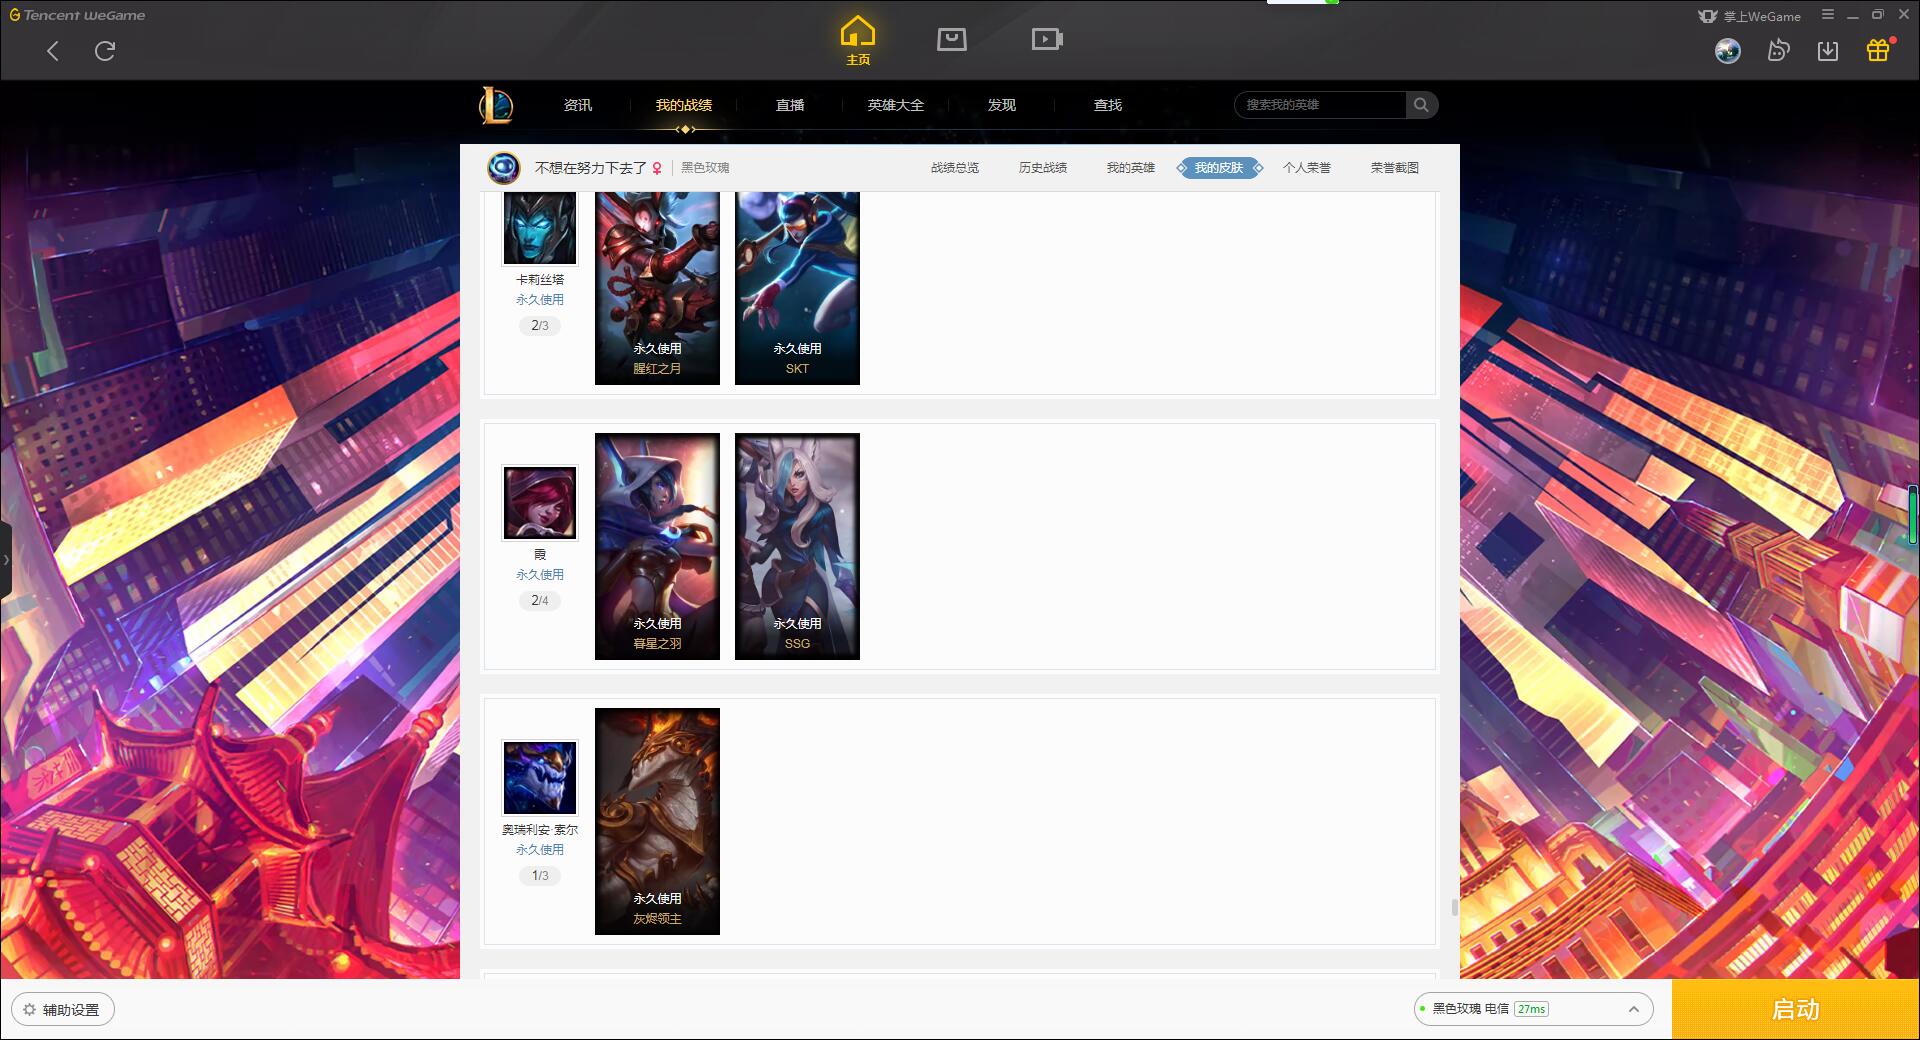Open the 灰烬领主 skin card
Viewport: 1920px width, 1040px height.
point(657,821)
